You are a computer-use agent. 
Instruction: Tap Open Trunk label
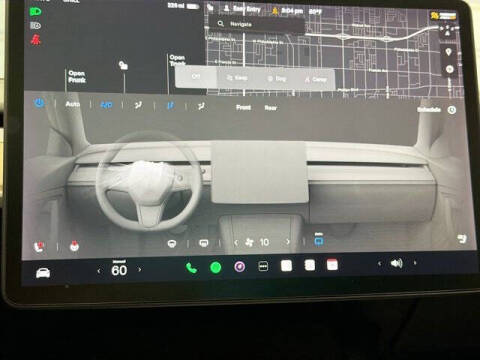tap(177, 60)
